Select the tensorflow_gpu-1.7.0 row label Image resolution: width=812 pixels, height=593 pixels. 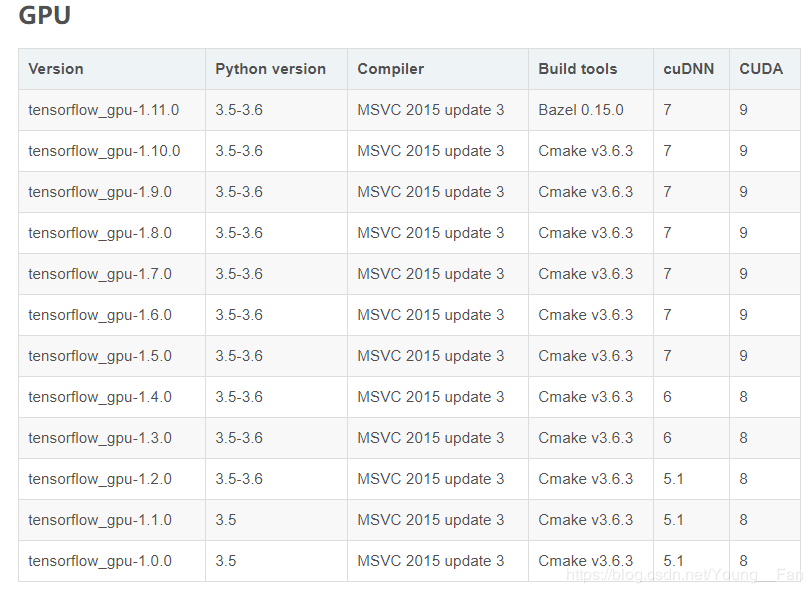[x=100, y=274]
